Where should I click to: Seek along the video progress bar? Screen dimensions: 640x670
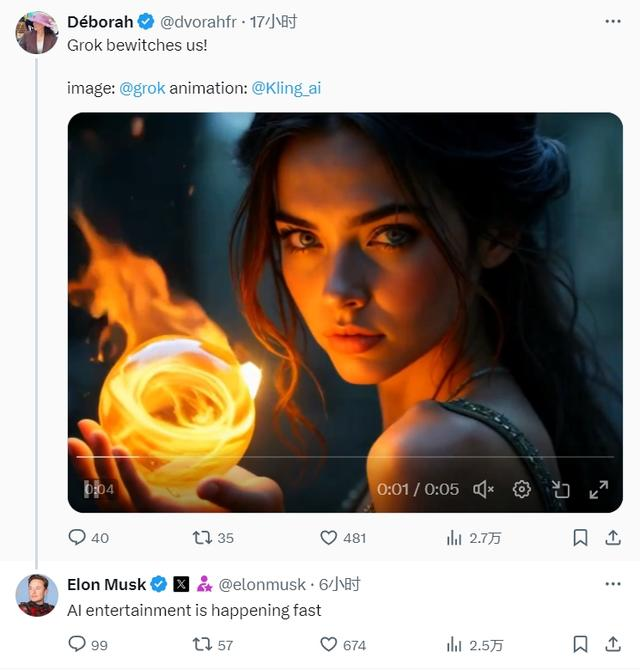[x=345, y=457]
